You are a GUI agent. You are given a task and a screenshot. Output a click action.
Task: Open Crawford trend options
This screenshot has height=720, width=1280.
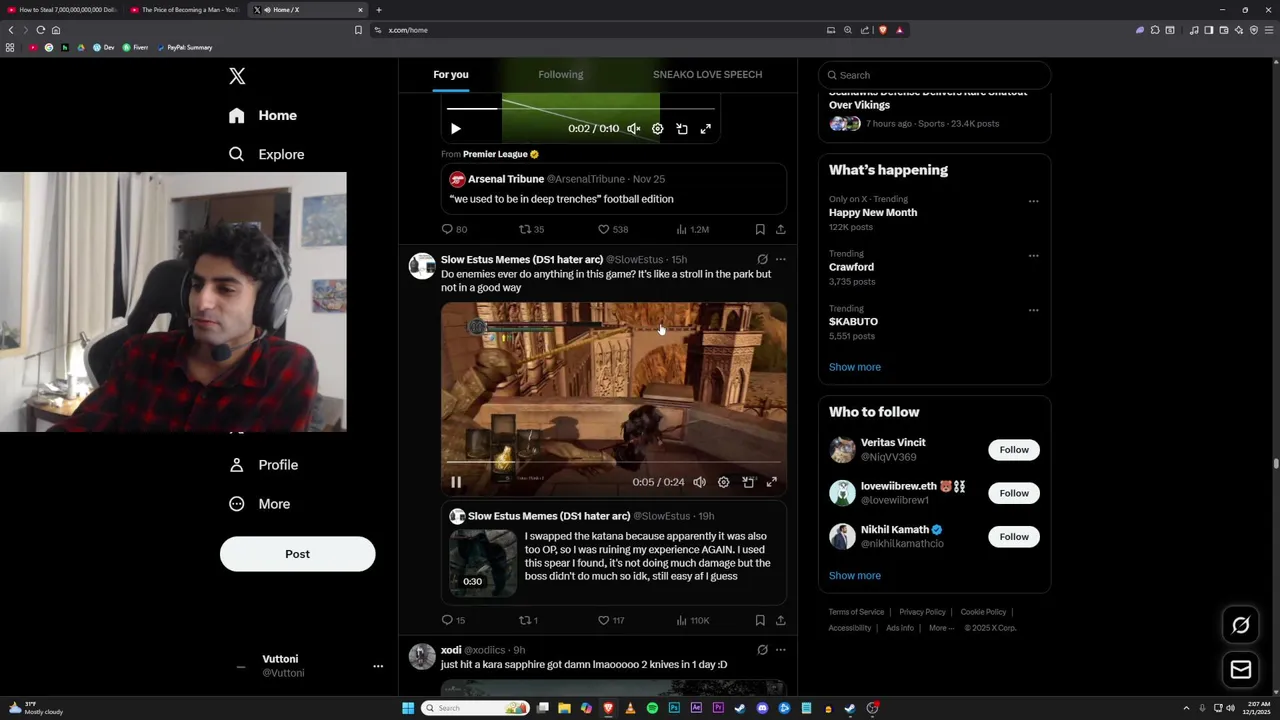click(1033, 255)
